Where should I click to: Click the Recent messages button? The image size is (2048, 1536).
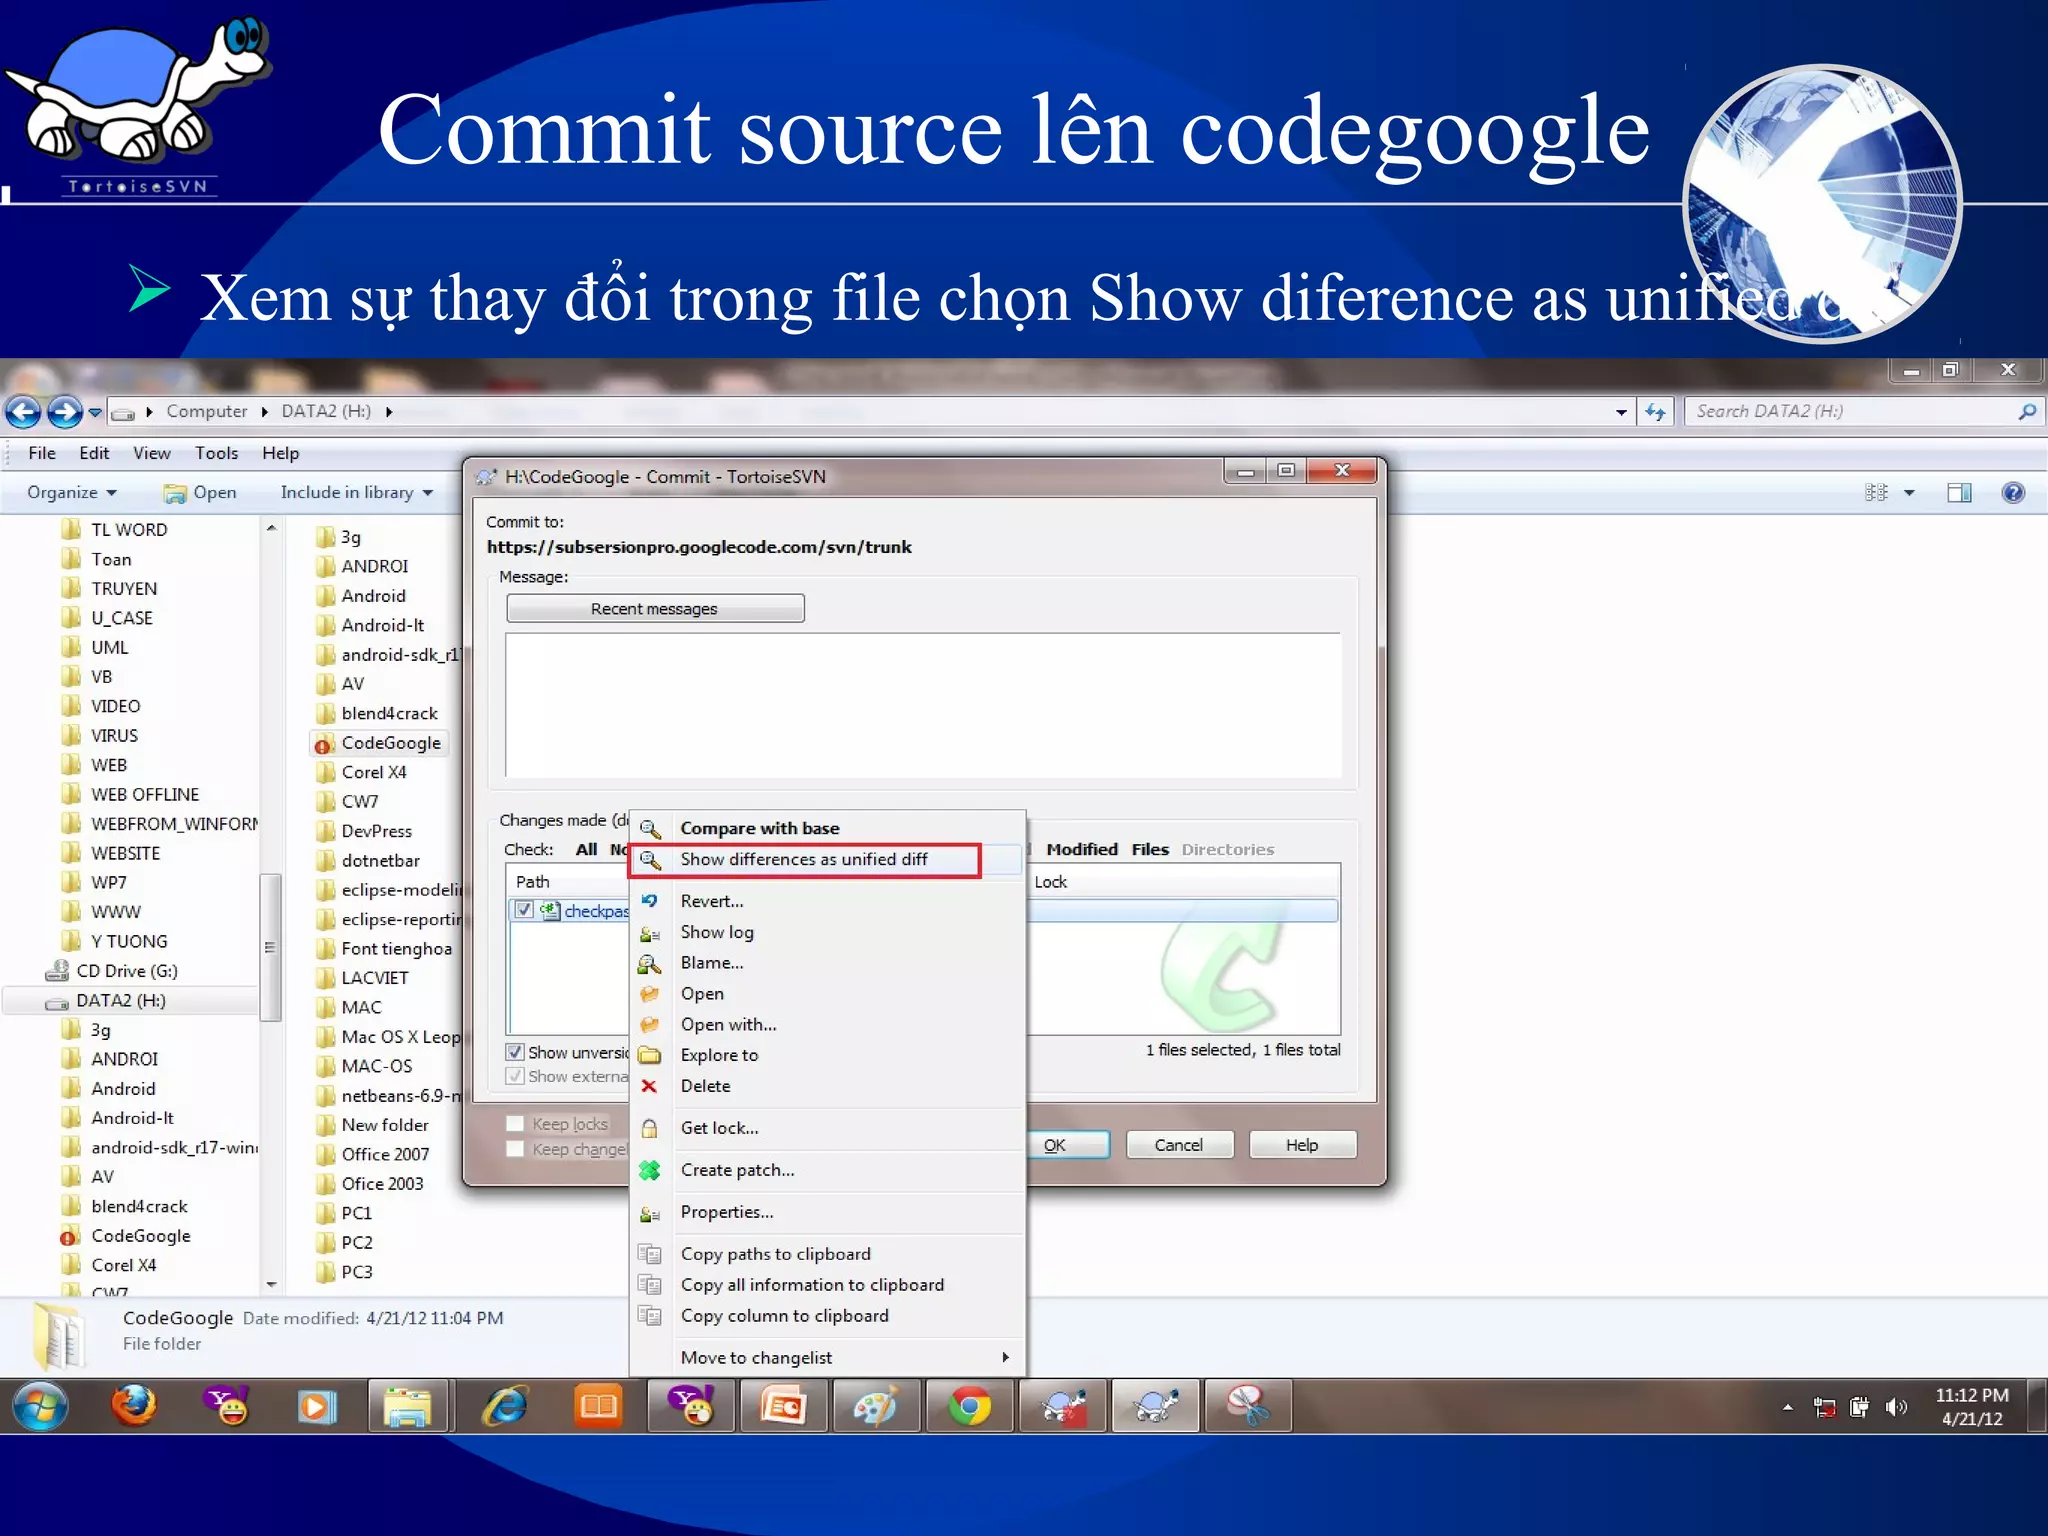(655, 608)
